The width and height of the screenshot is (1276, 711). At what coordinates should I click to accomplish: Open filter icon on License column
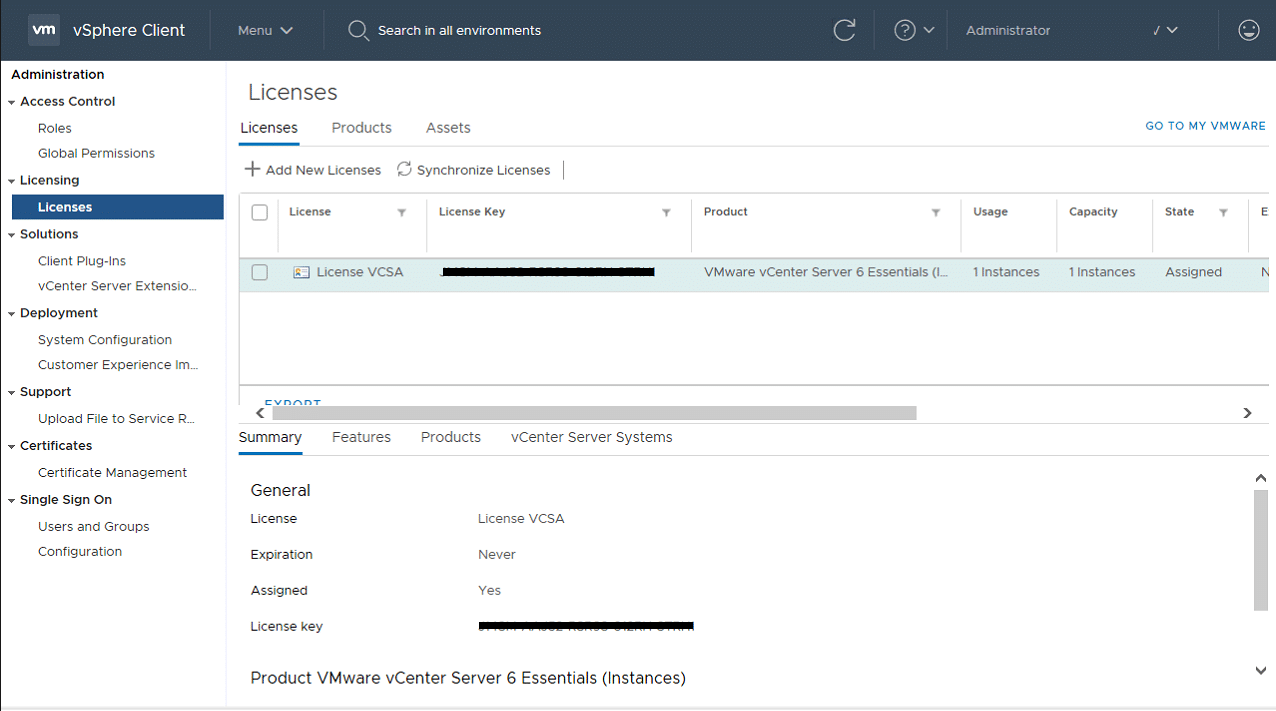(402, 212)
